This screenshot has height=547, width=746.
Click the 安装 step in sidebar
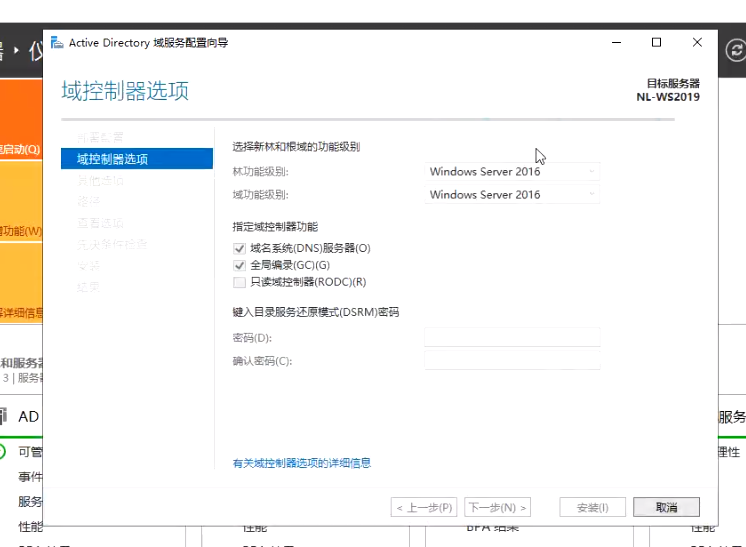point(88,266)
